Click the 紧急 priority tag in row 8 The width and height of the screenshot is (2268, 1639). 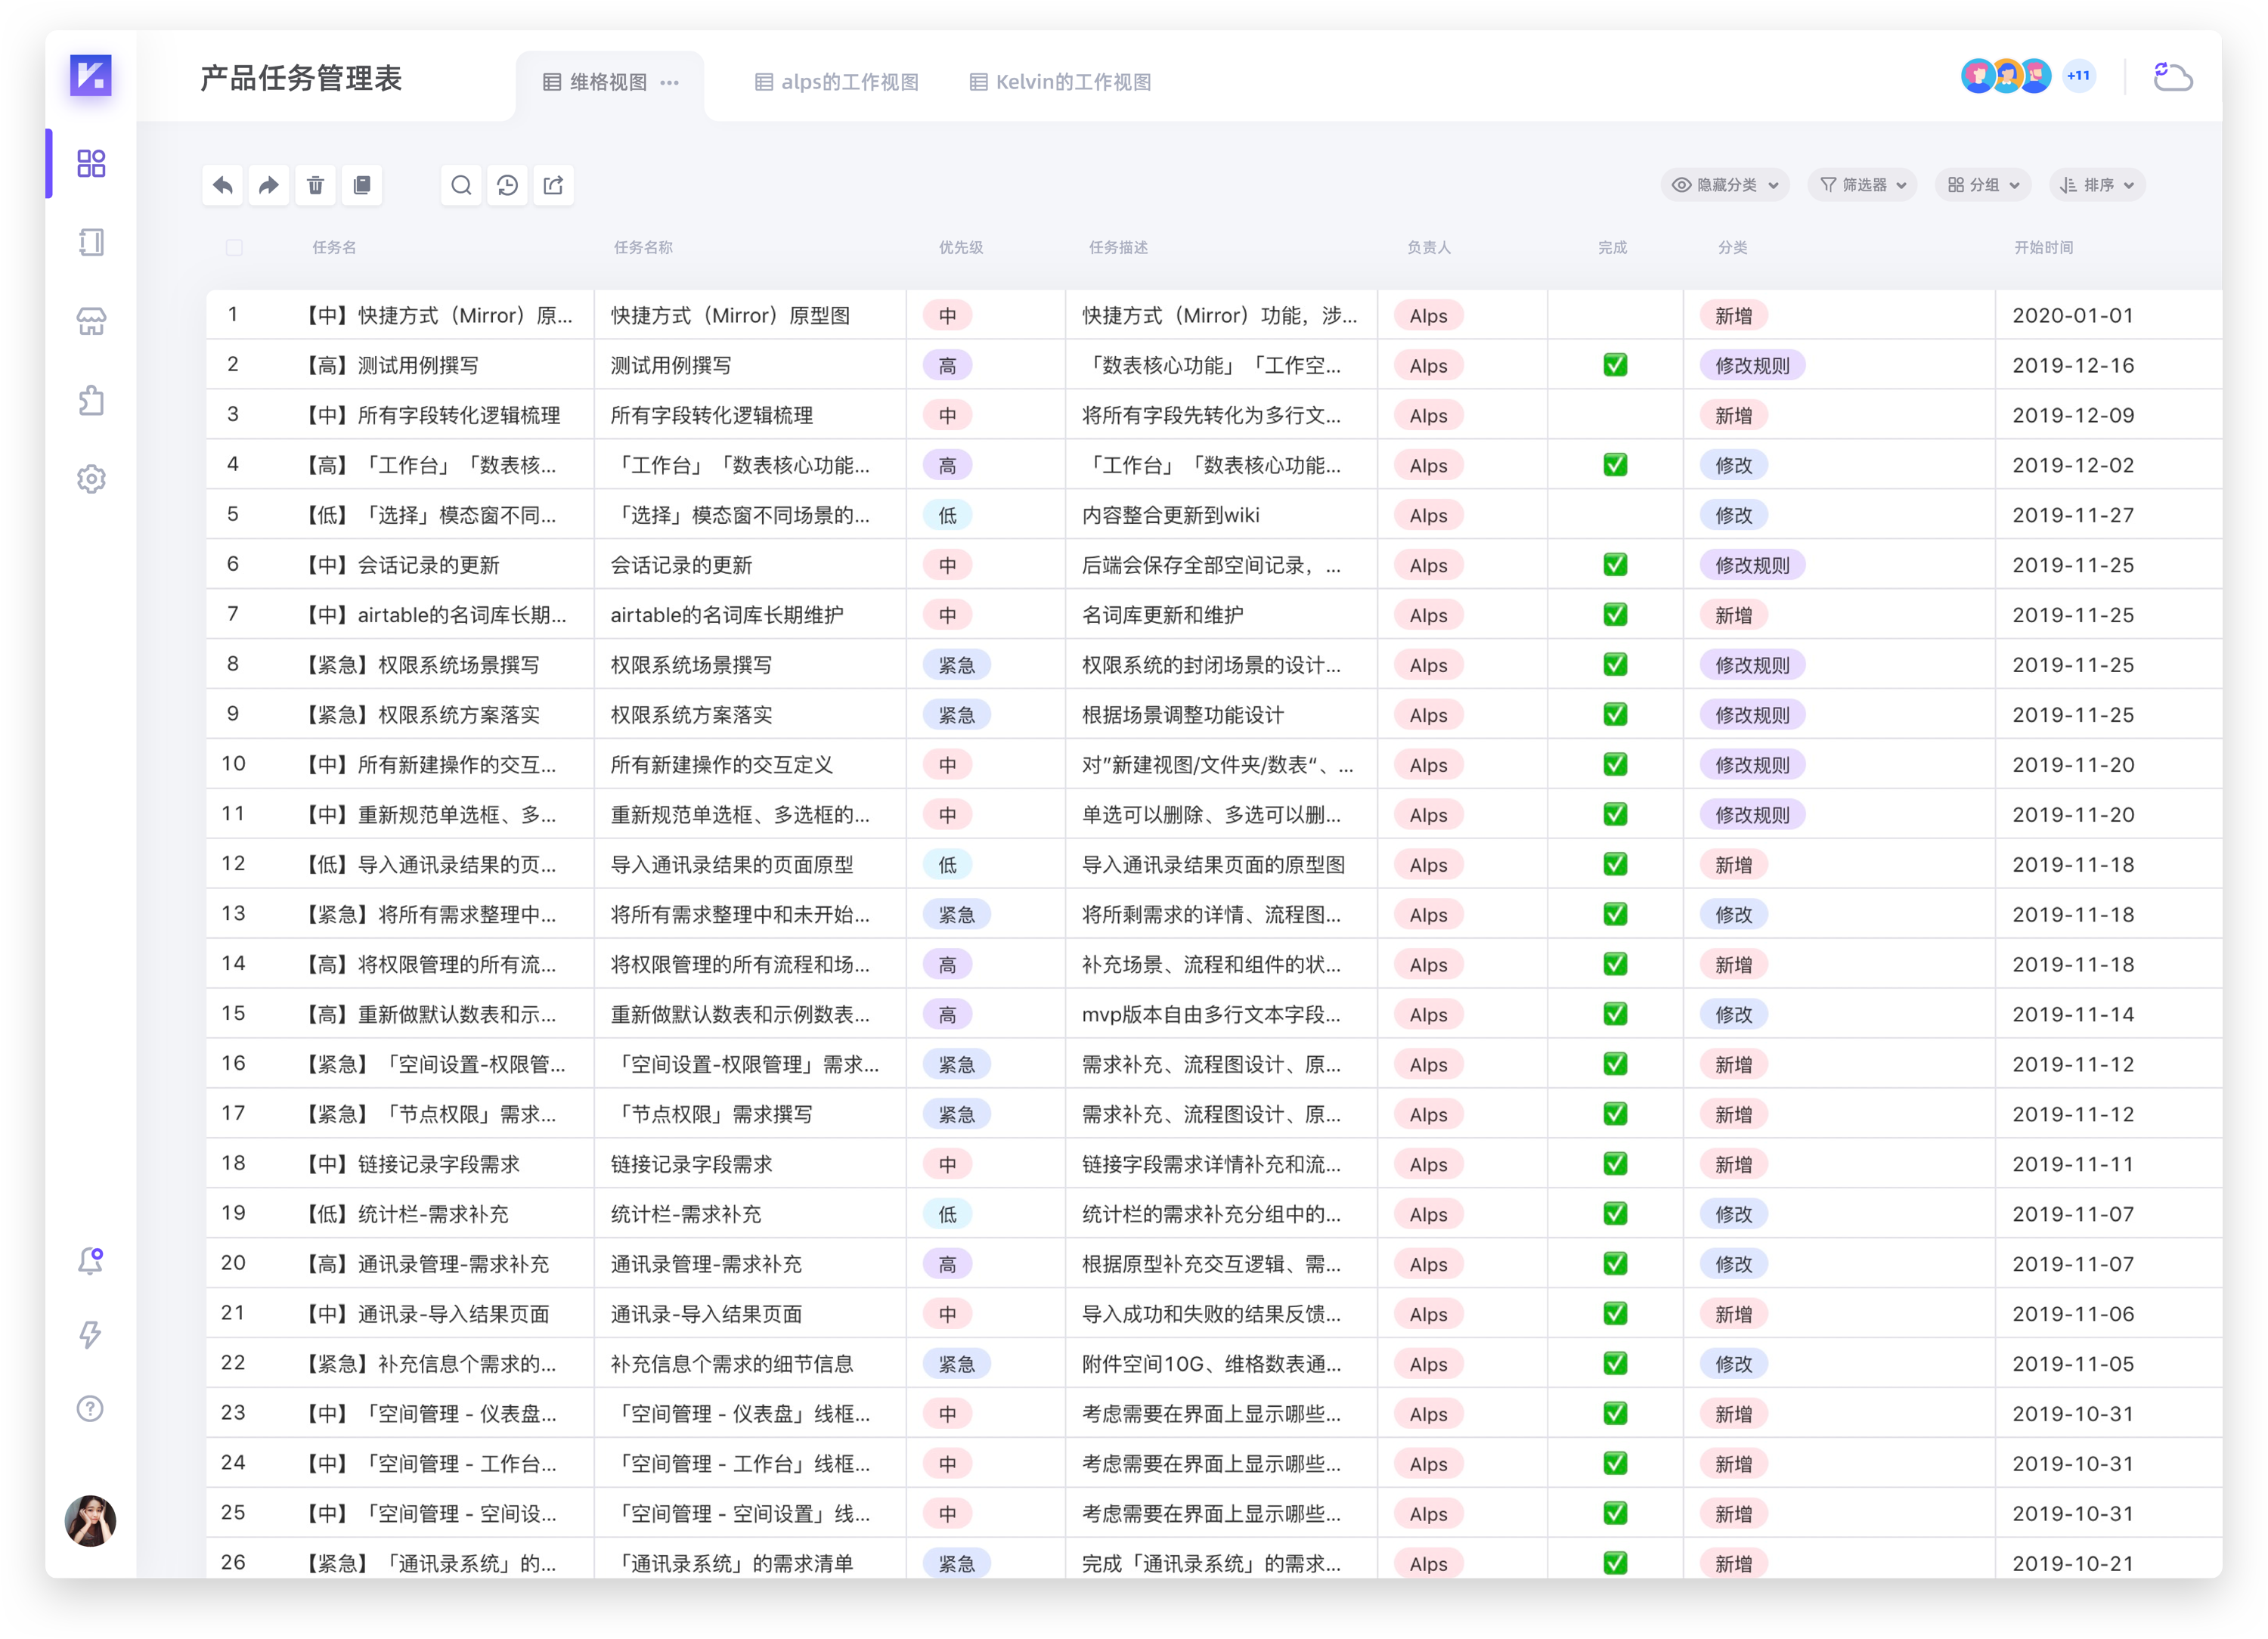pyautogui.click(x=957, y=665)
